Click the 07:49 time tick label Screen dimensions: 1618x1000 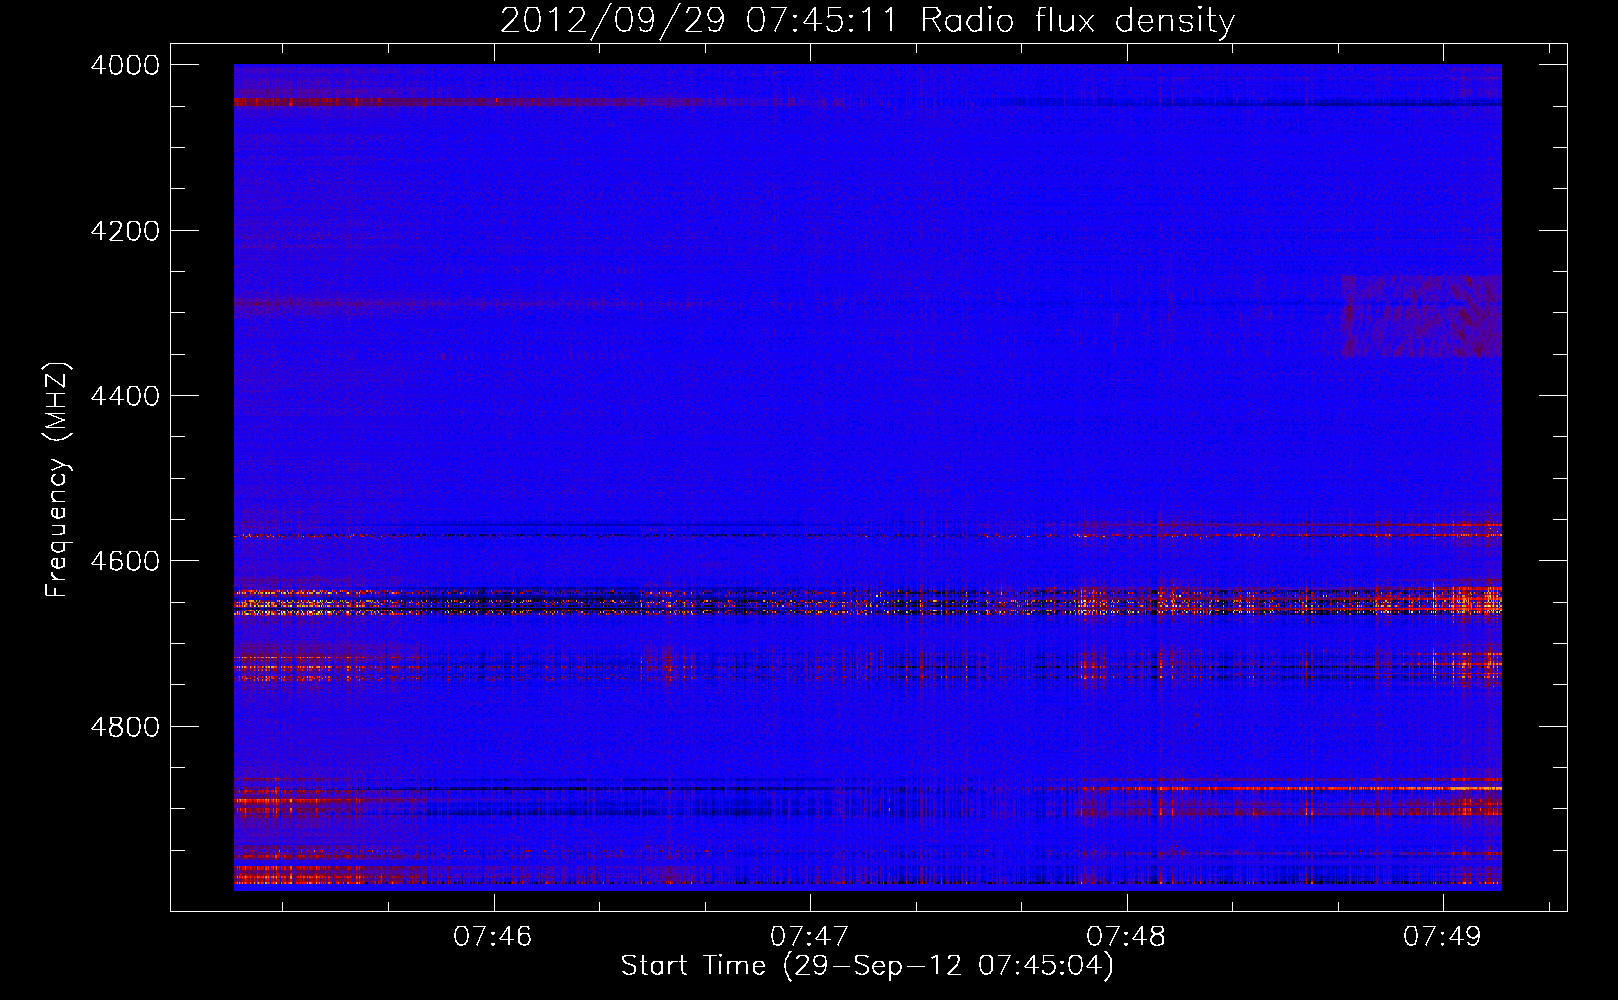[x=1443, y=937]
